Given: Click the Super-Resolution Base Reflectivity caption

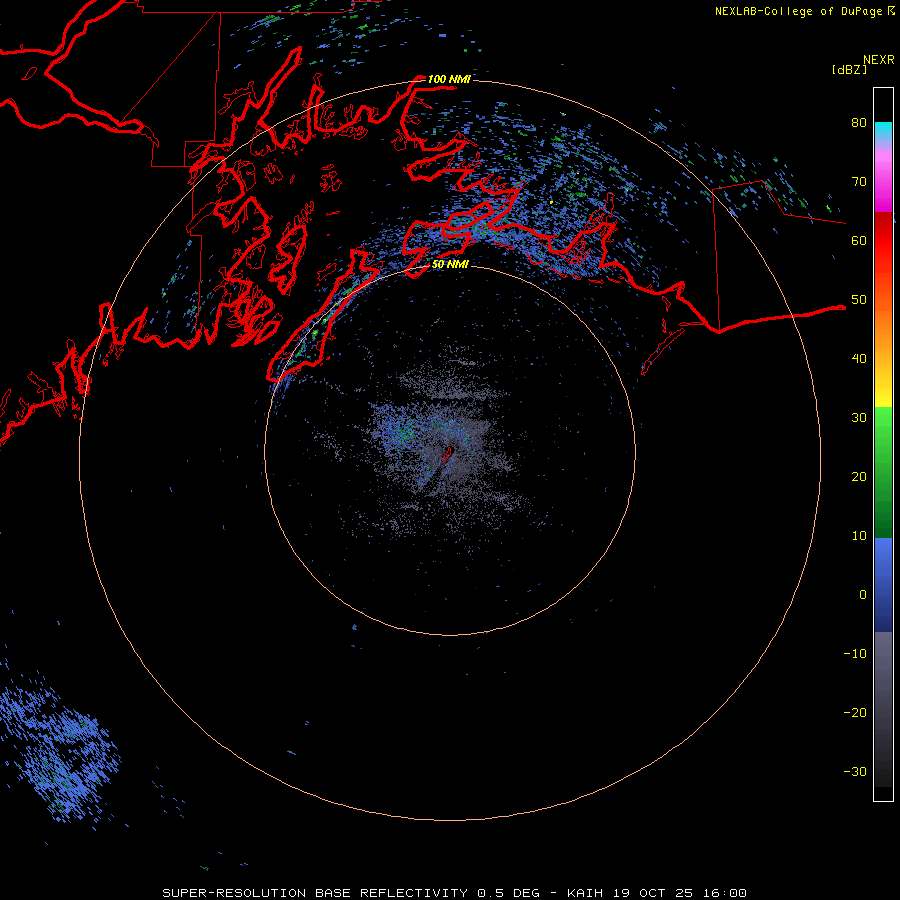Looking at the screenshot, I should click(x=454, y=893).
